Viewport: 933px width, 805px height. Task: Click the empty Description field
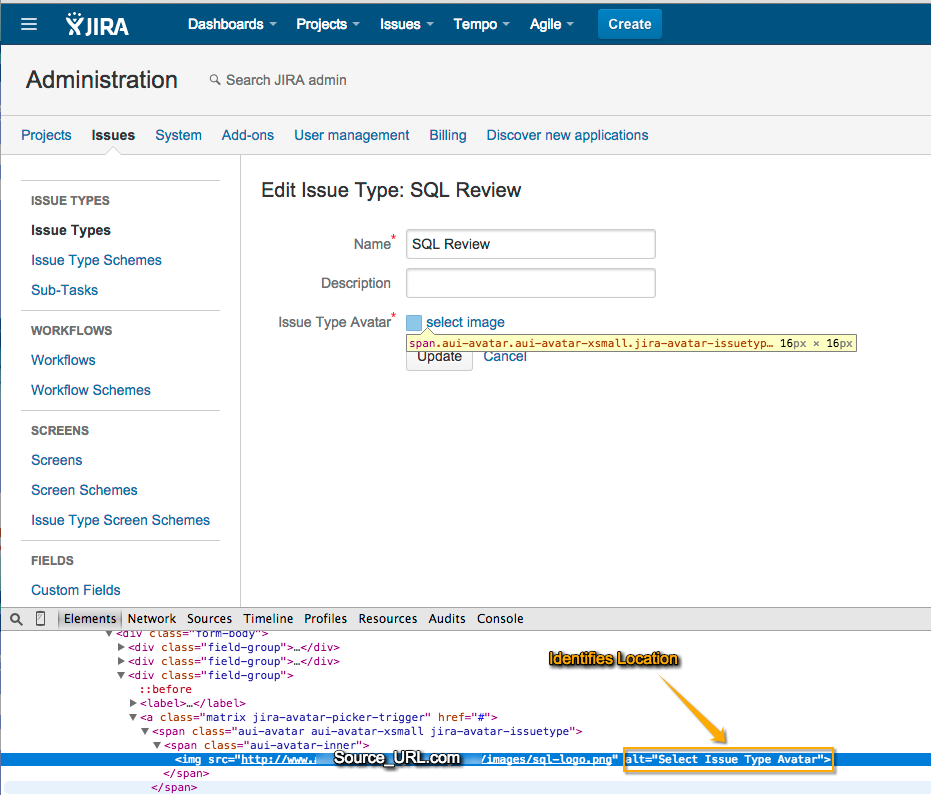pyautogui.click(x=531, y=283)
